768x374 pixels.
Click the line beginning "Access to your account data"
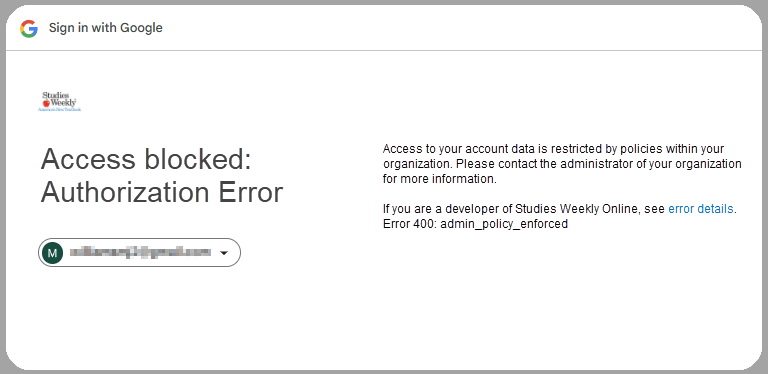(x=553, y=149)
